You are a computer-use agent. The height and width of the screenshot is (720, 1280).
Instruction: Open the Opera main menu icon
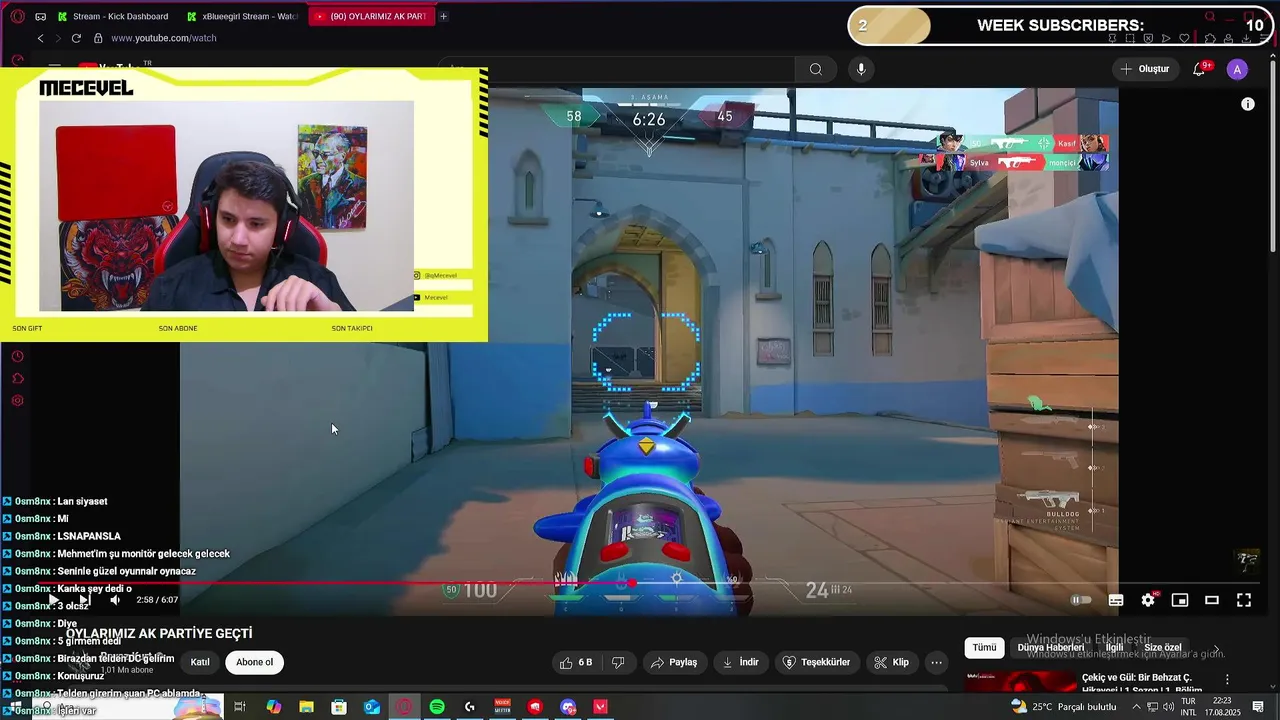tap(18, 16)
